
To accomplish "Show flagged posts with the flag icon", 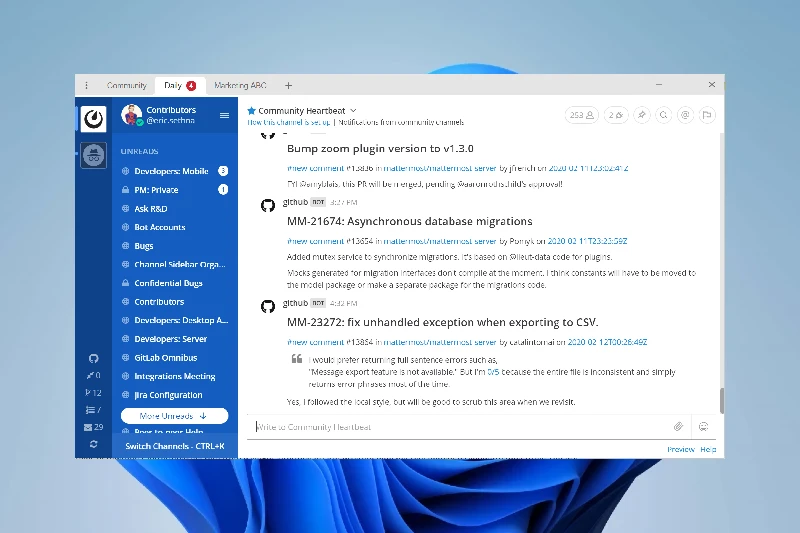I will [x=707, y=115].
